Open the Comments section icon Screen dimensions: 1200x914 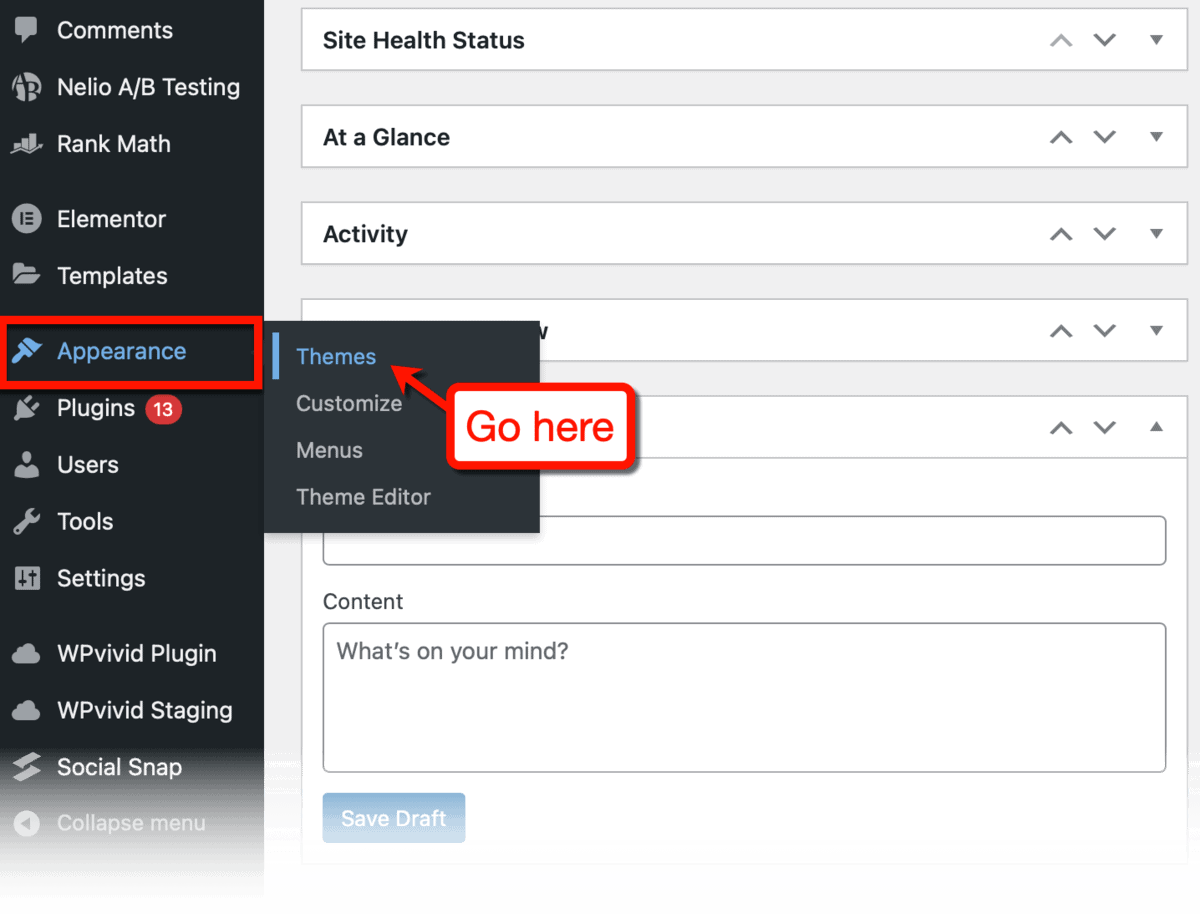tap(28, 30)
